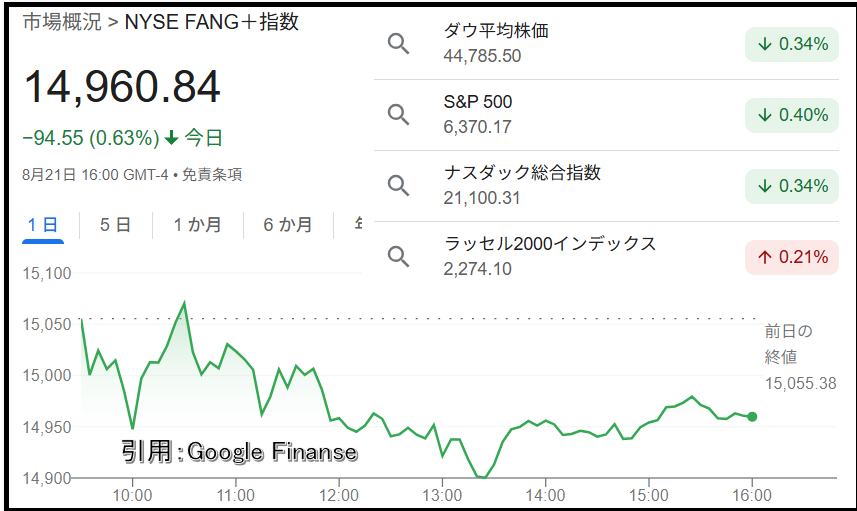This screenshot has height=511, width=857.
Task: Click the search icon beside ダウ平均株価
Action: pos(398,44)
